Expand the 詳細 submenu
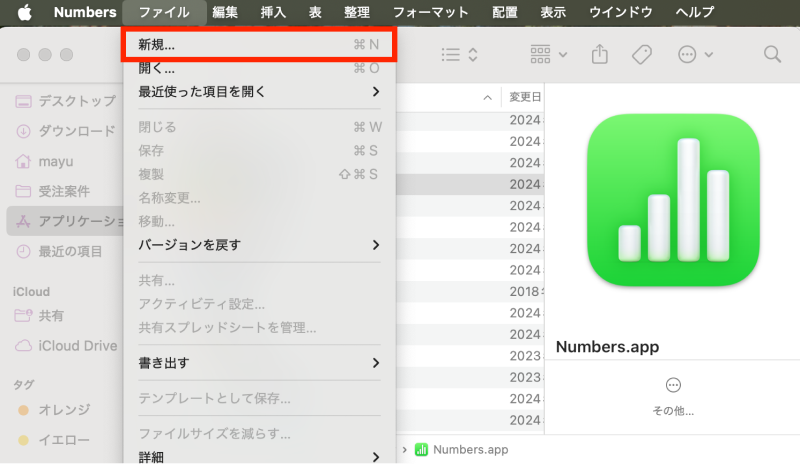 pos(259,457)
